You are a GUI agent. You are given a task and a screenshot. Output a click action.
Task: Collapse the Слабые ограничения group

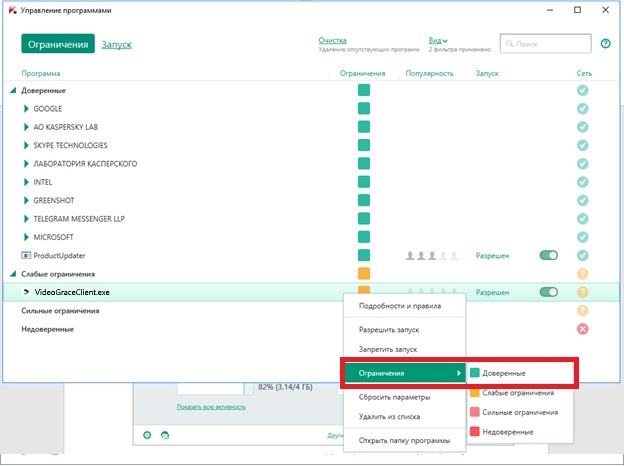point(13,274)
